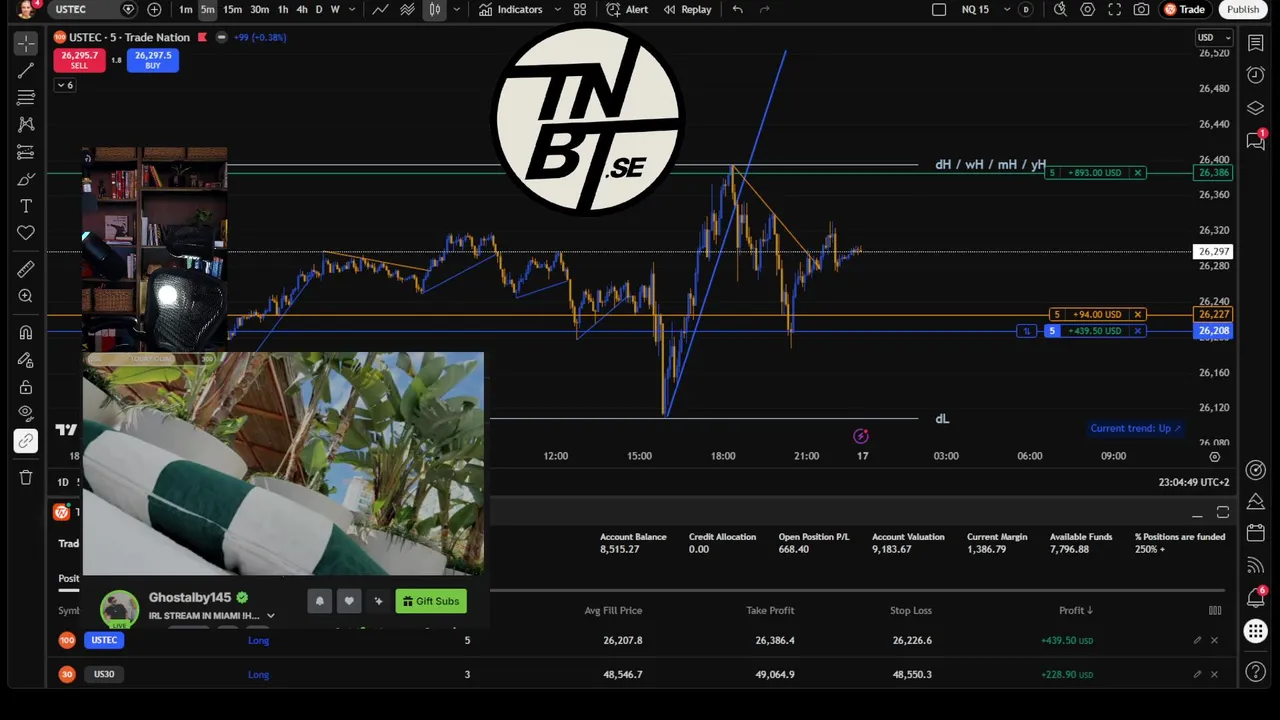Viewport: 1280px width, 720px height.
Task: Toggle the highlighted drawing sync link icon
Action: coord(26,441)
